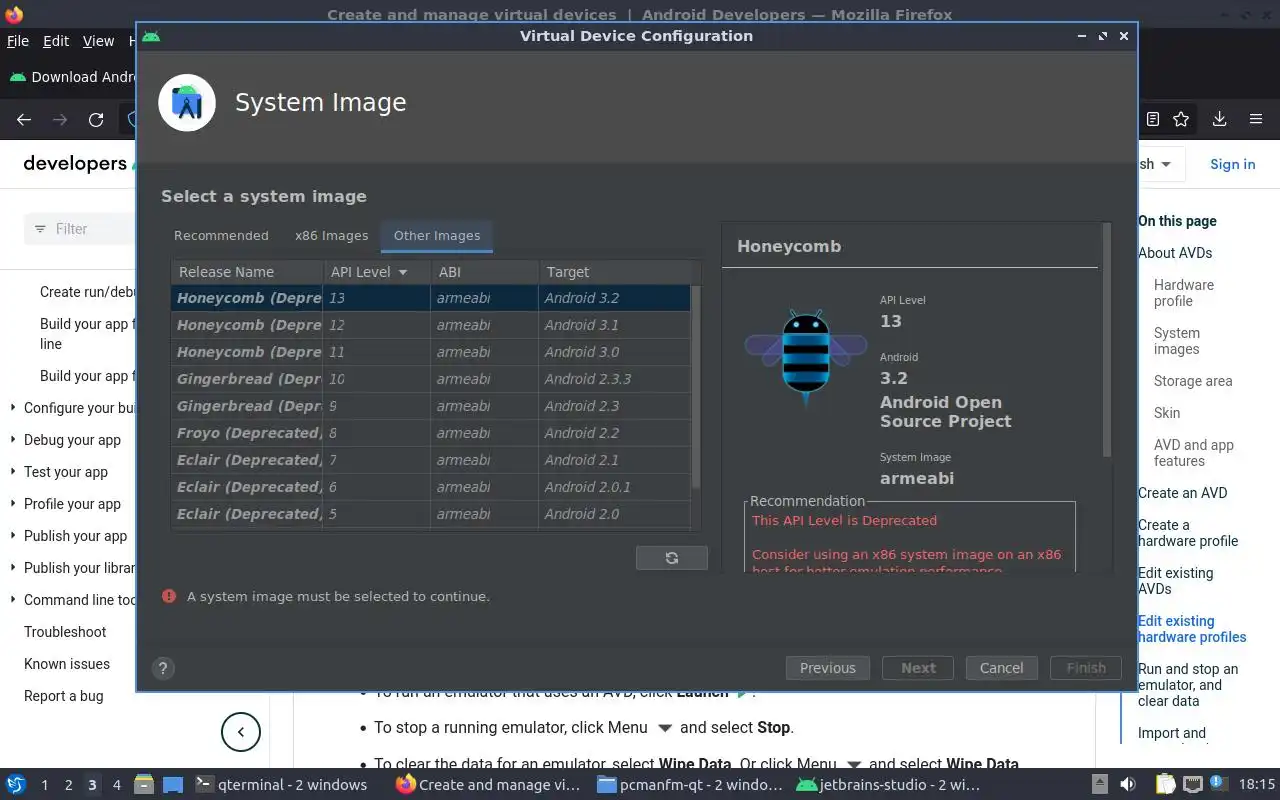The width and height of the screenshot is (1280, 800).
Task: Switch to the Recommended tab
Action: [221, 236]
